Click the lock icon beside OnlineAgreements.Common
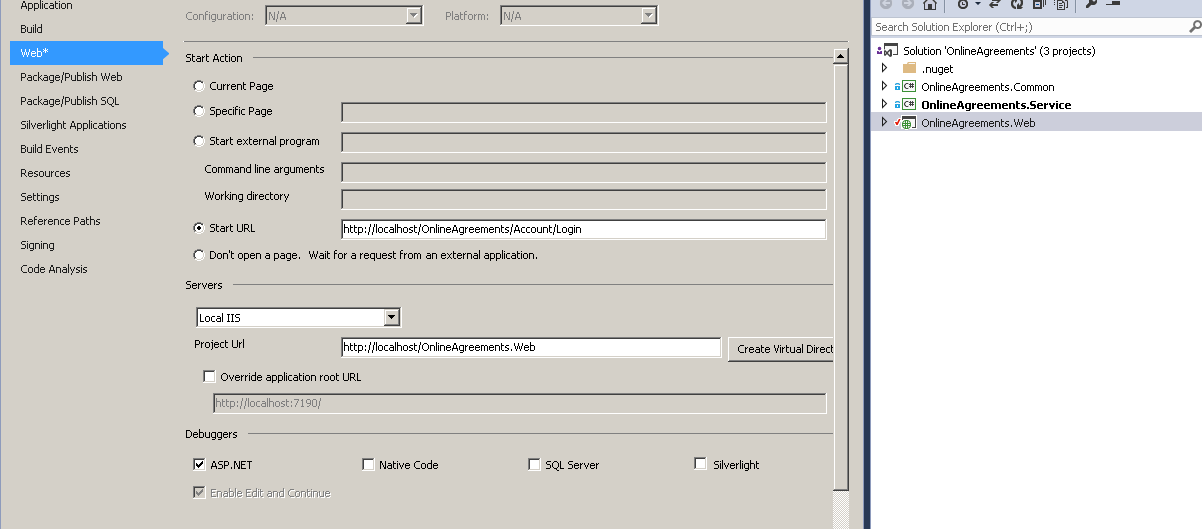This screenshot has height=529, width=1202. 897,87
